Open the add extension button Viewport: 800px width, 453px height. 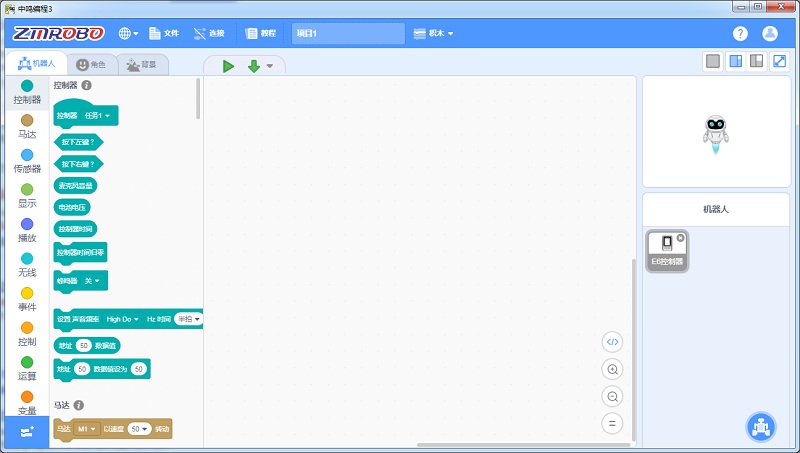coord(27,432)
